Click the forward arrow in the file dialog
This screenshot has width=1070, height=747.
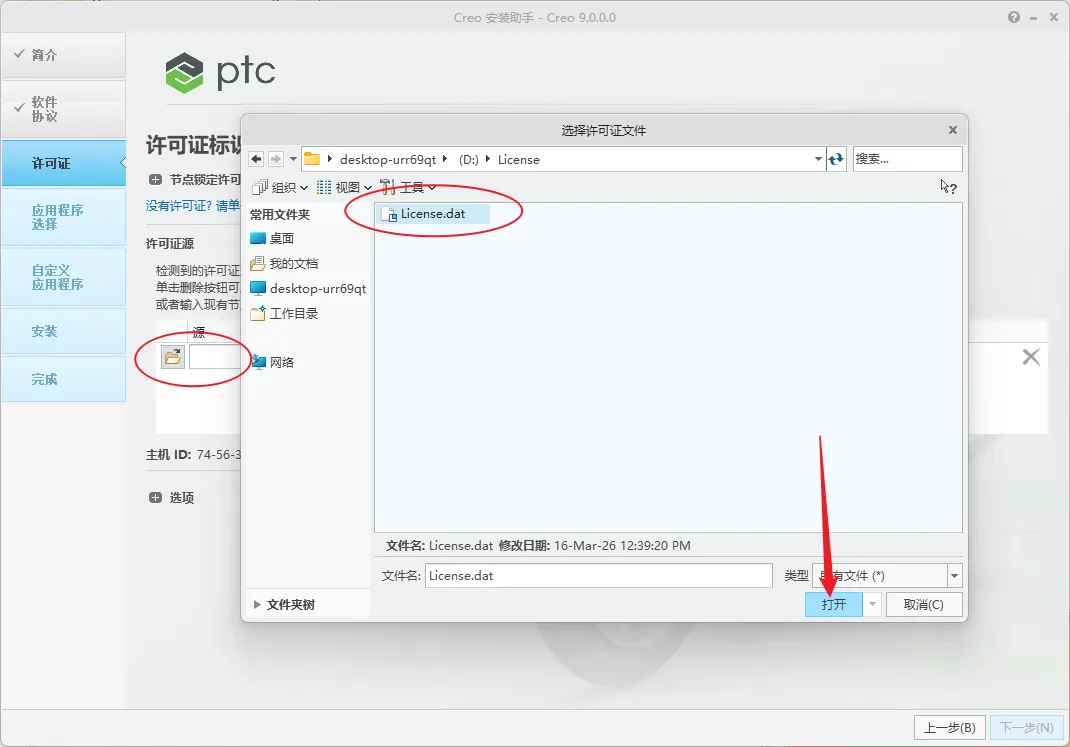276,159
